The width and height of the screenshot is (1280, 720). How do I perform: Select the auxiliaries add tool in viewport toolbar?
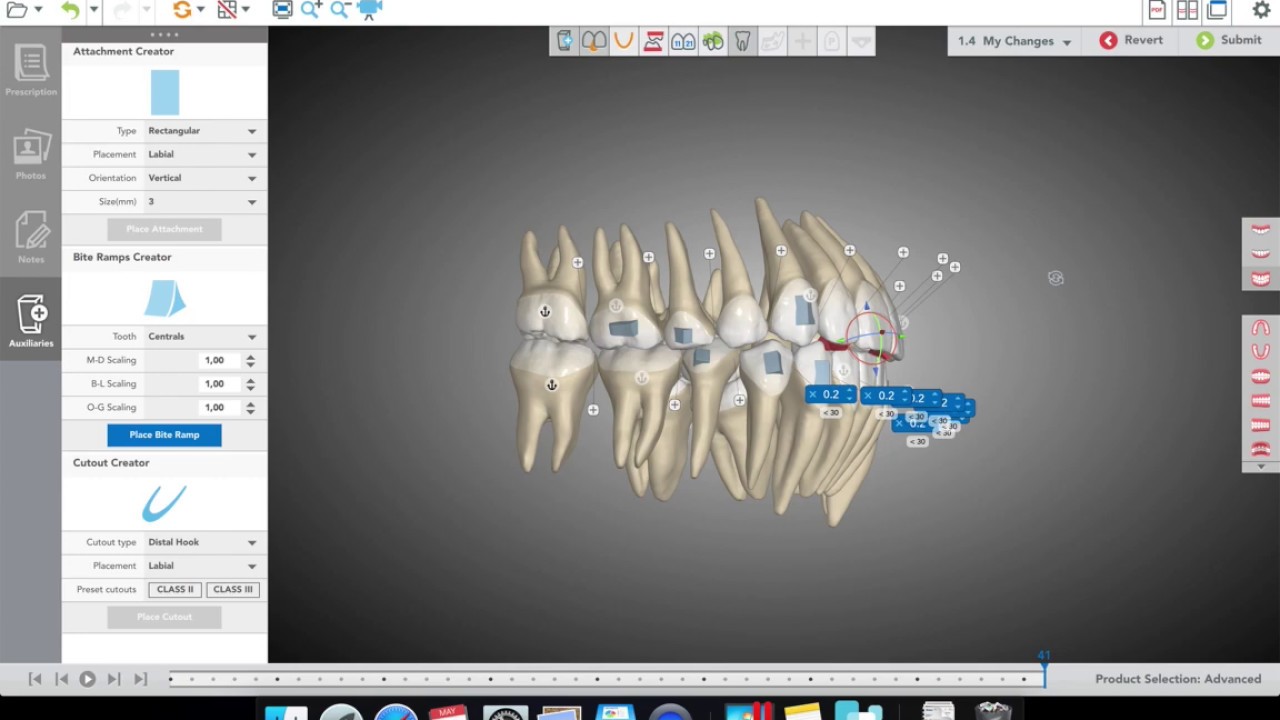565,41
